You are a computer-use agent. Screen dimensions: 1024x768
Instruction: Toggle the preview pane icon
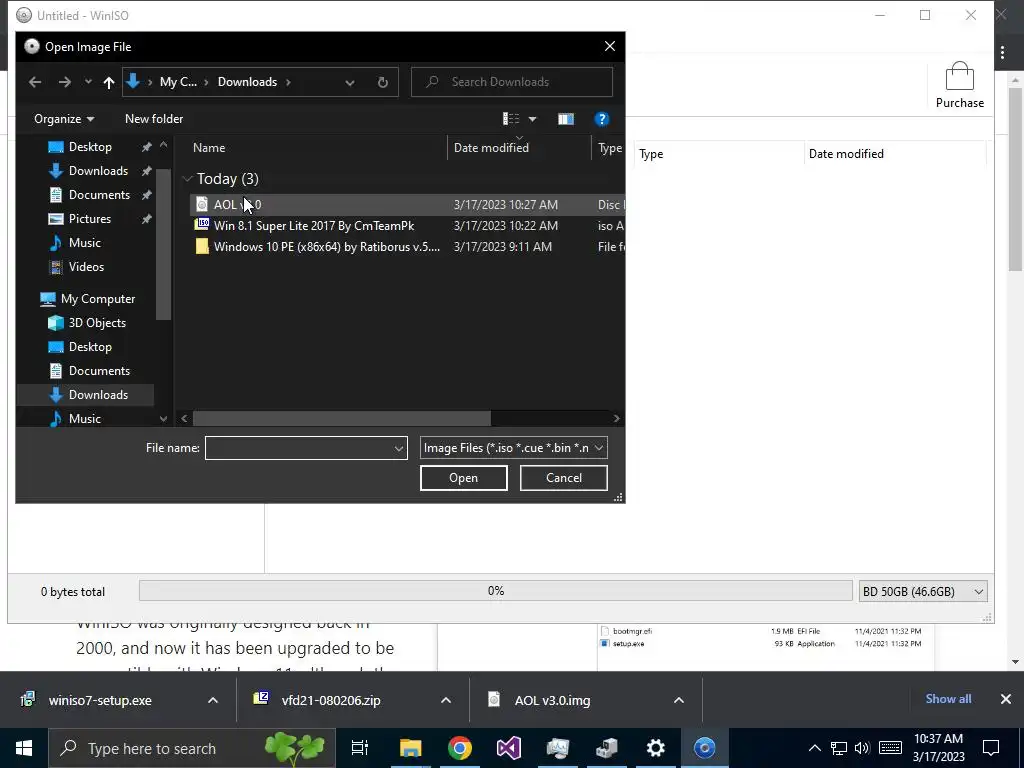tap(566, 119)
